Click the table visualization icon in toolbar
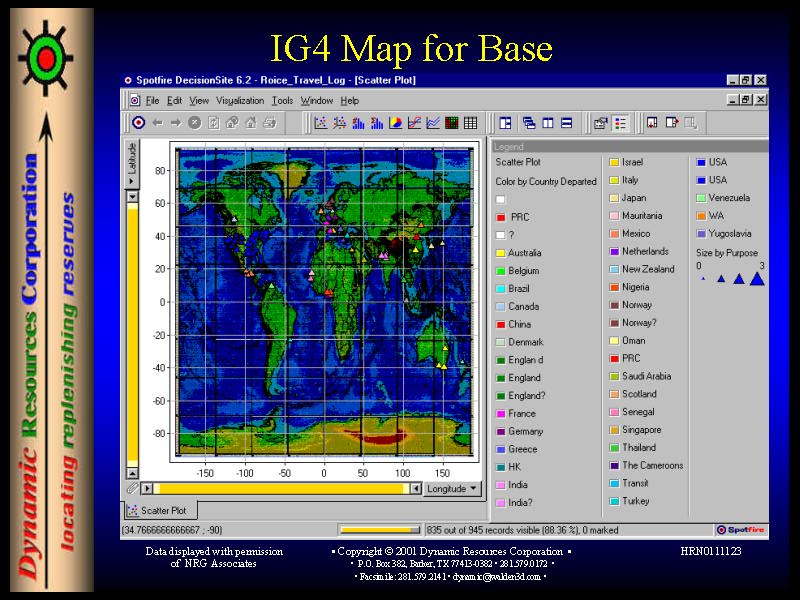 click(470, 123)
